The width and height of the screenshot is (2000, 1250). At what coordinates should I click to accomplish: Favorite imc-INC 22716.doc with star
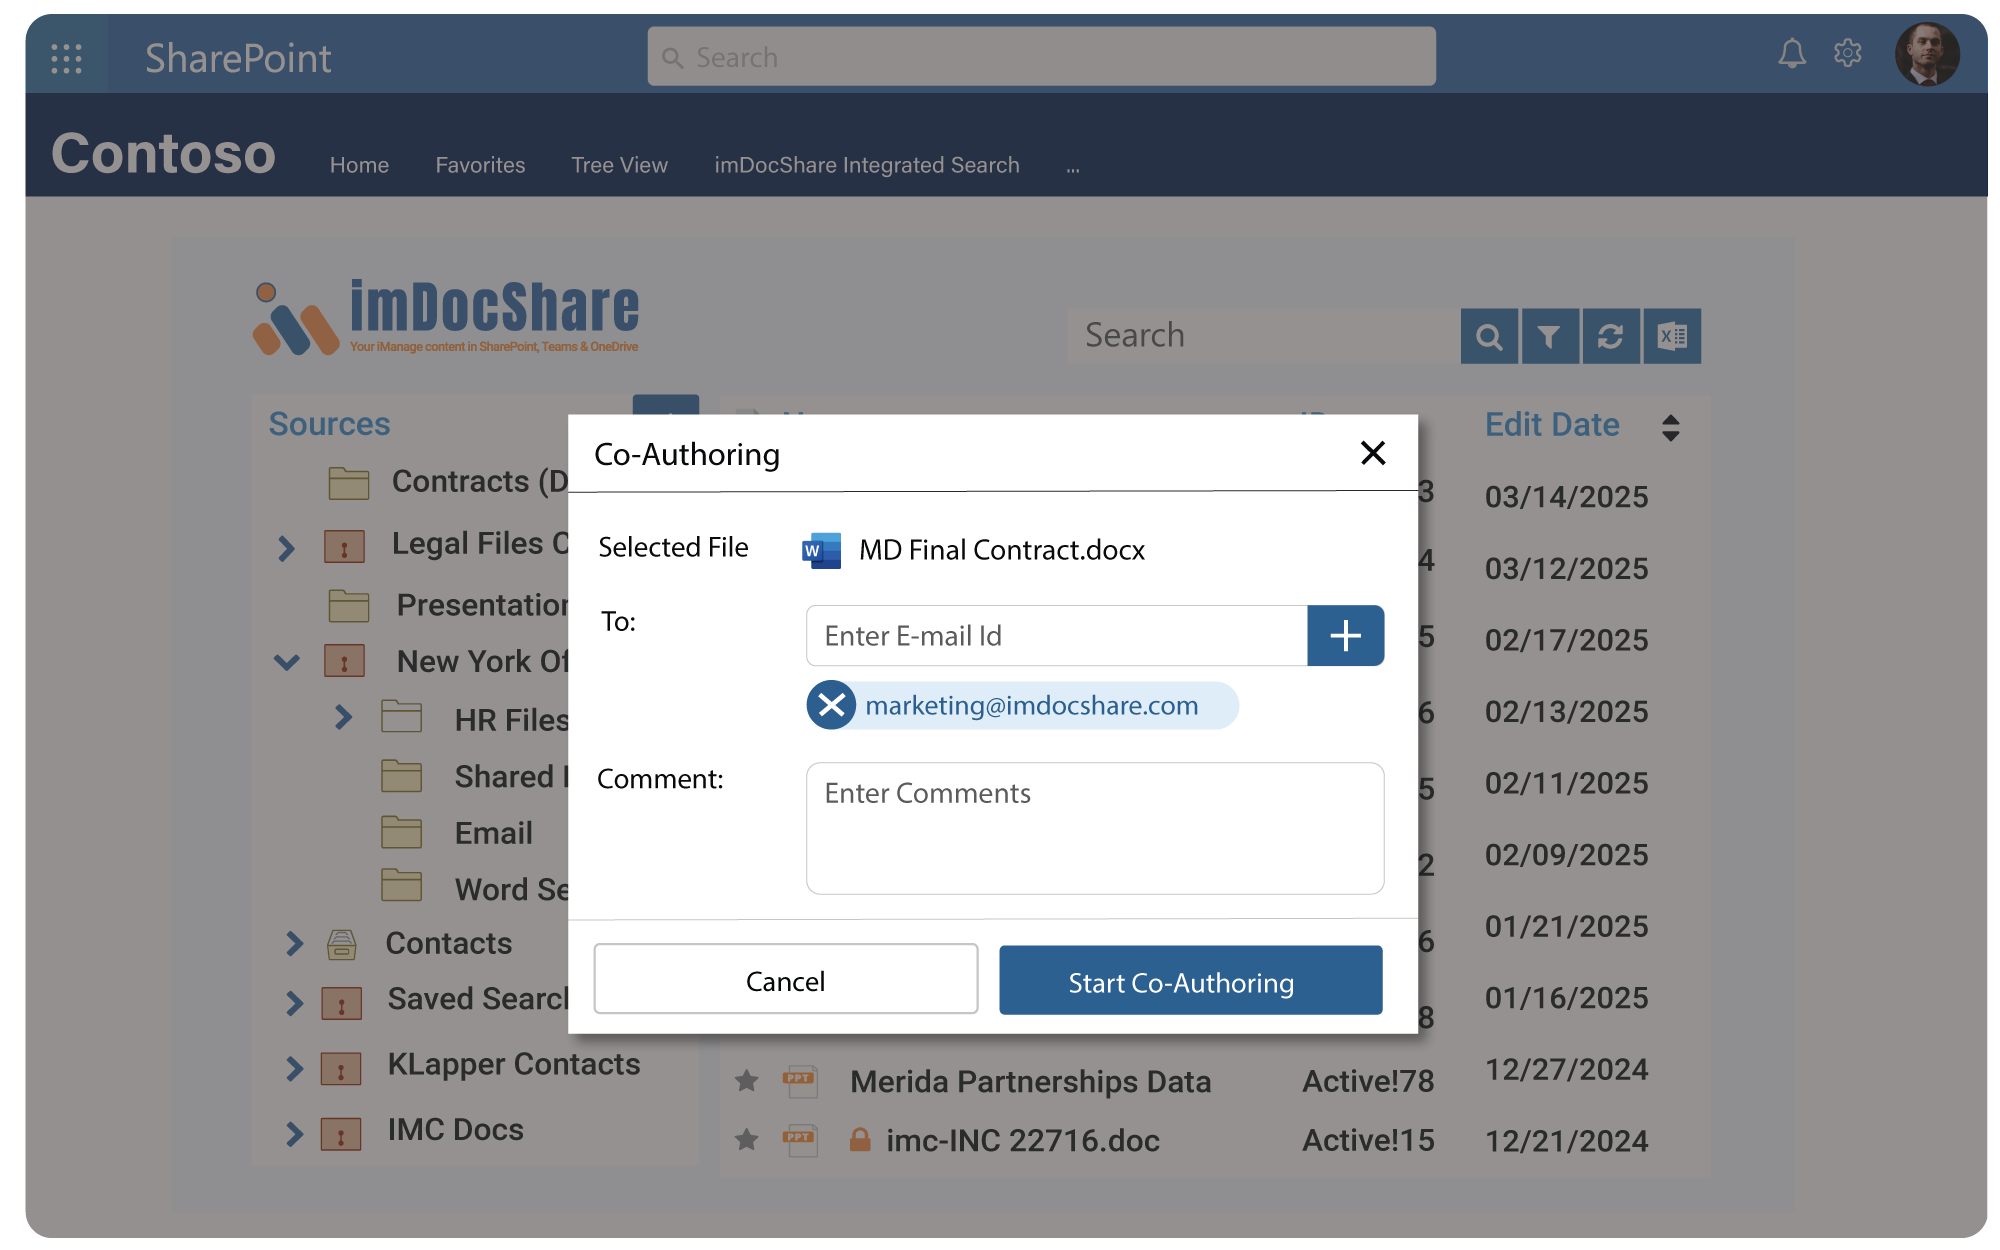[x=746, y=1139]
